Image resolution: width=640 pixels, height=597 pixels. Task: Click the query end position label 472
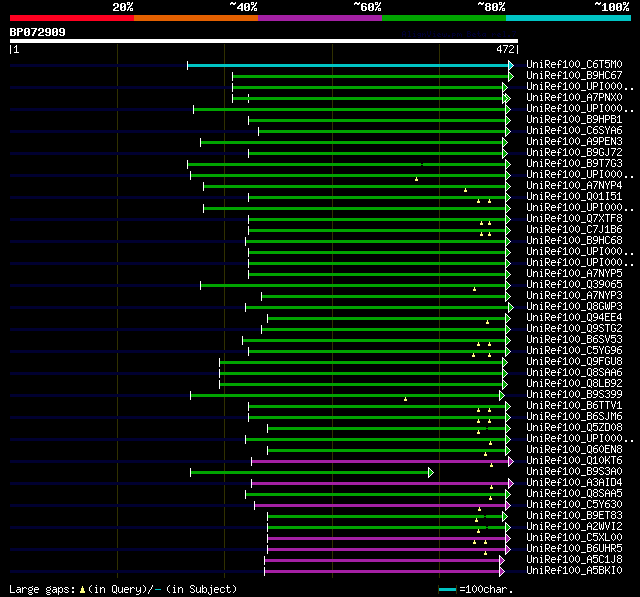click(x=505, y=49)
